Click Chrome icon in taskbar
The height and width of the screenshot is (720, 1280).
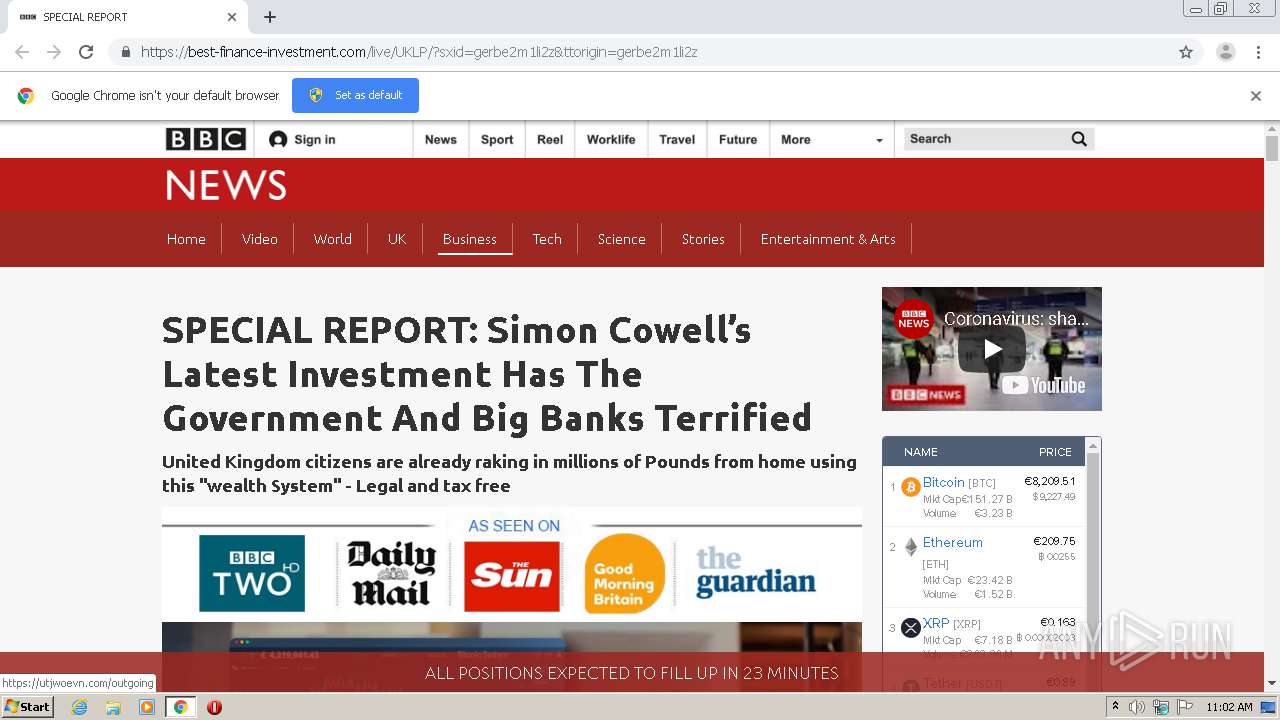180,707
